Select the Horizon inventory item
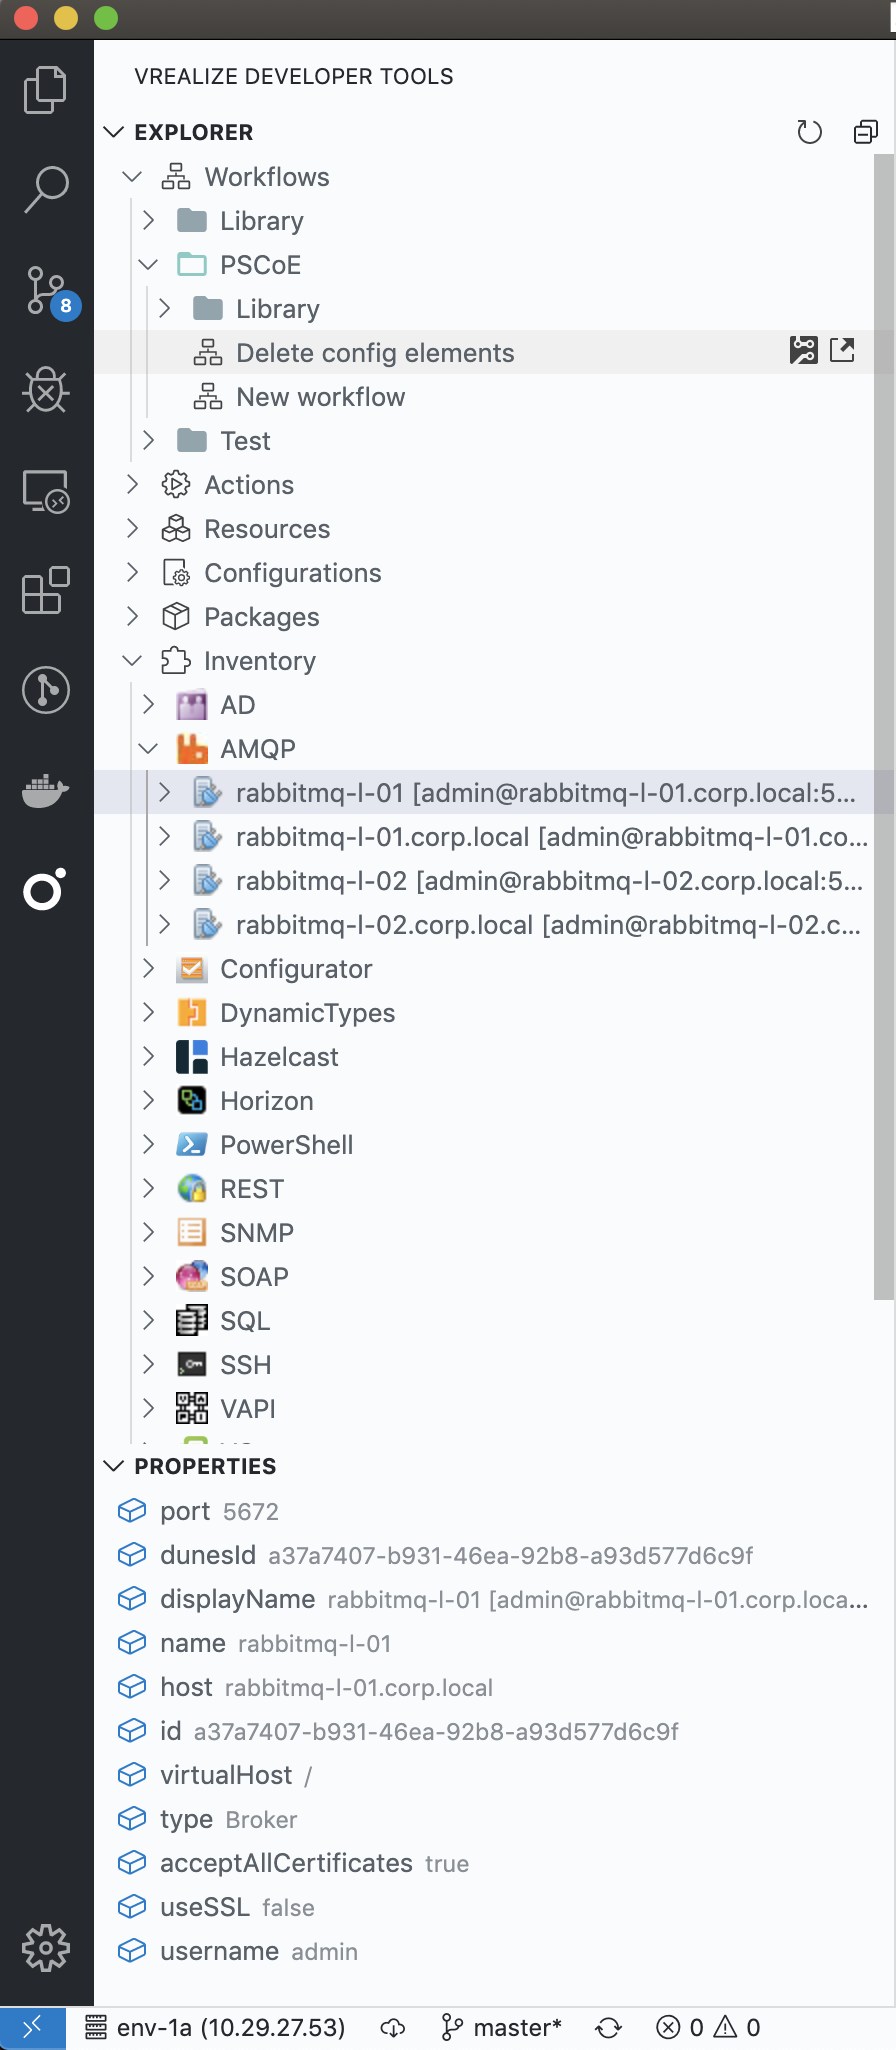 pos(266,1101)
